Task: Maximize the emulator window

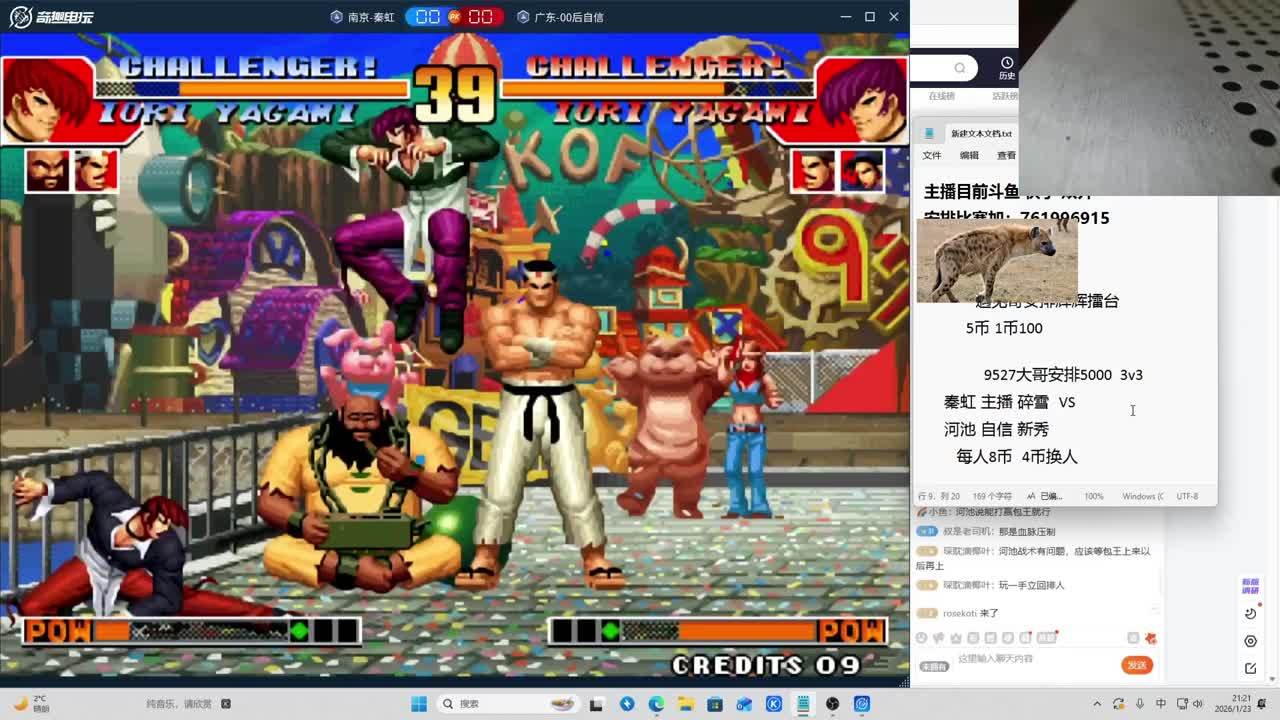Action: coord(870,17)
